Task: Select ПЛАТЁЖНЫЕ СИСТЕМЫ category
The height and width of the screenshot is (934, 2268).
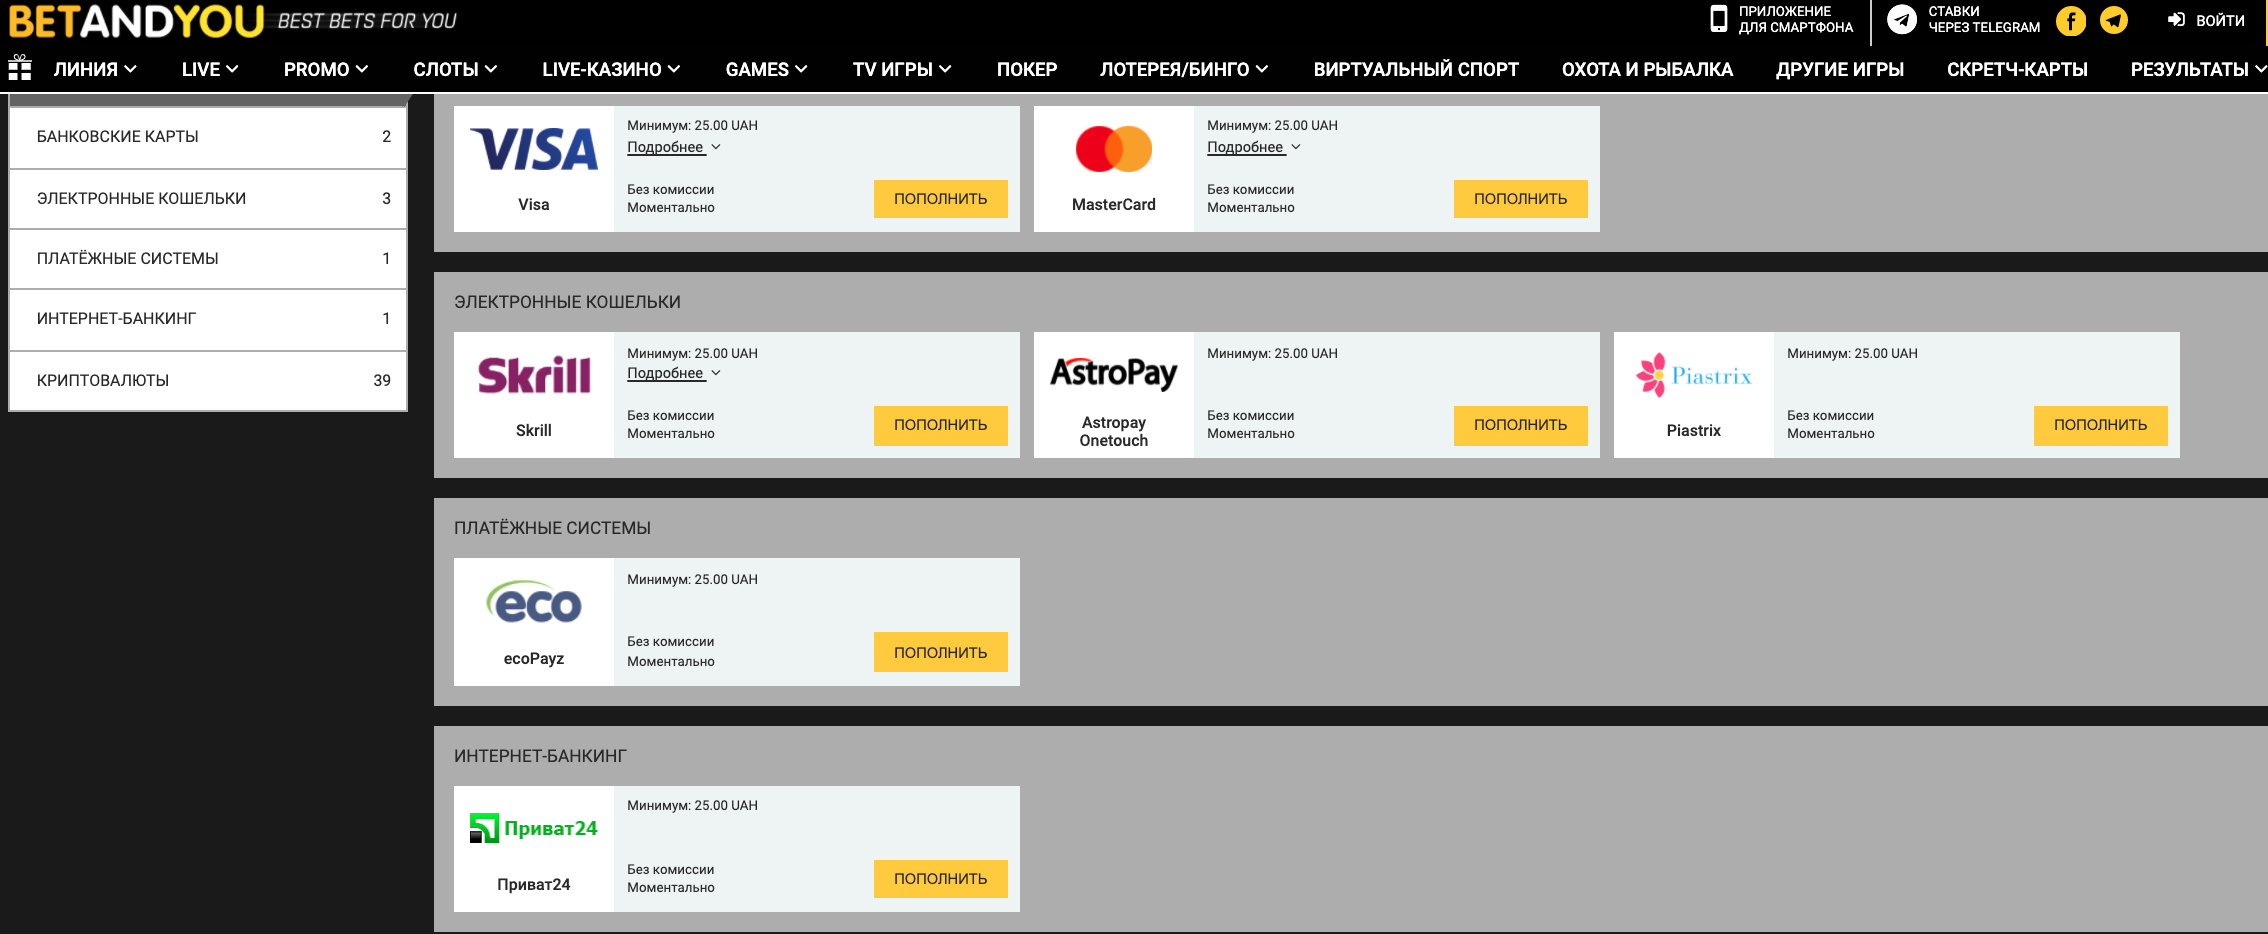Action: (x=208, y=259)
